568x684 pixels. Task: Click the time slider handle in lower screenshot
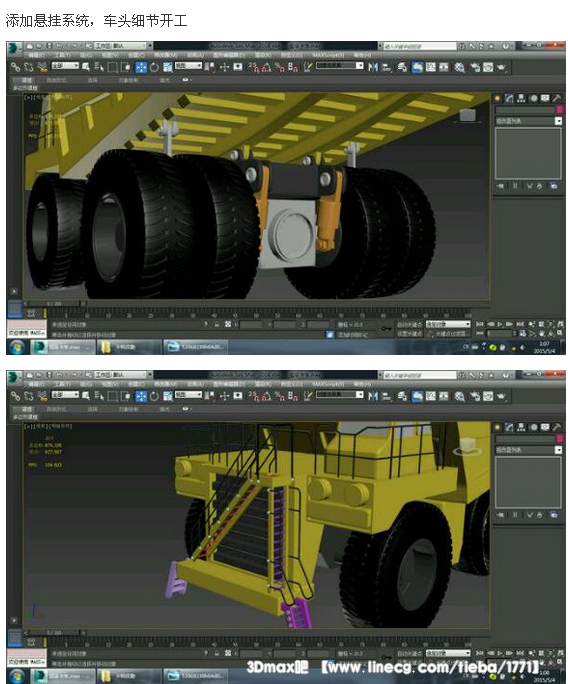tap(54, 632)
